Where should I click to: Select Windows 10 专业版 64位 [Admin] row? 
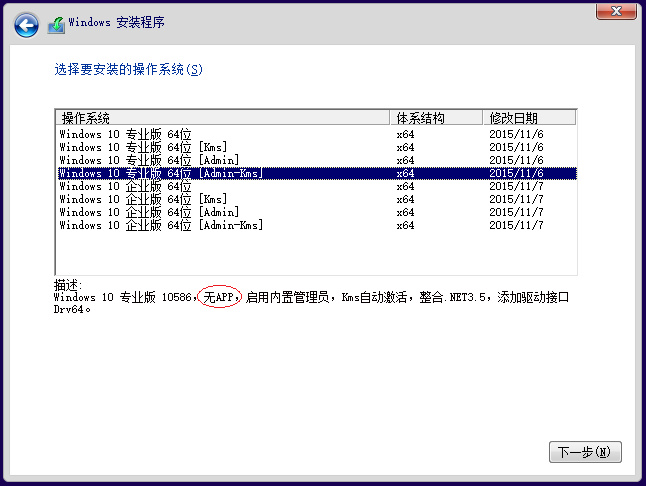point(316,160)
